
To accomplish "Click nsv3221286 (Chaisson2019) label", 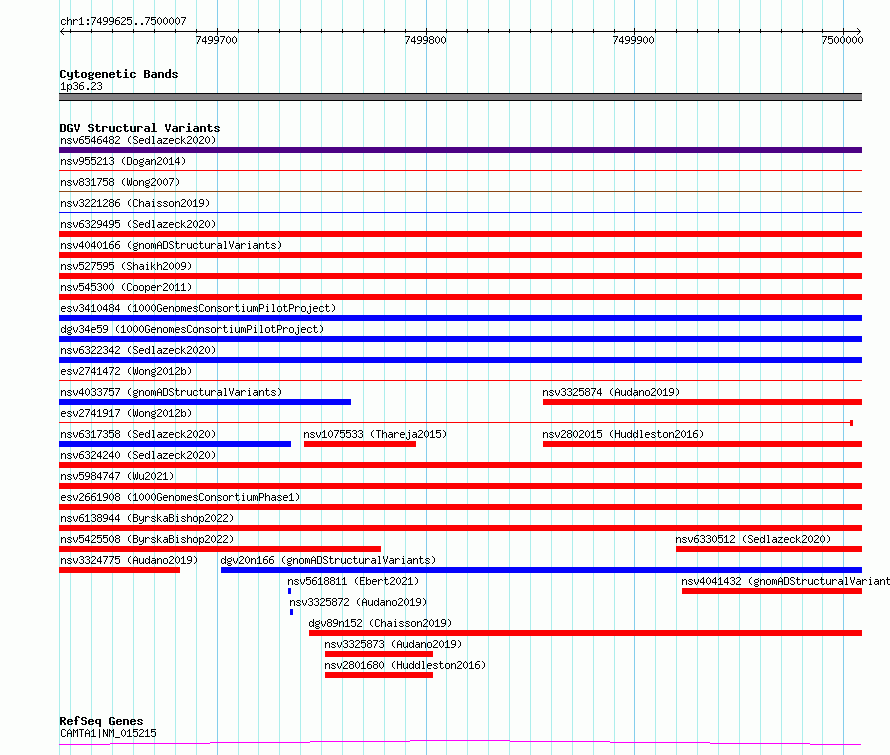I will pos(135,203).
